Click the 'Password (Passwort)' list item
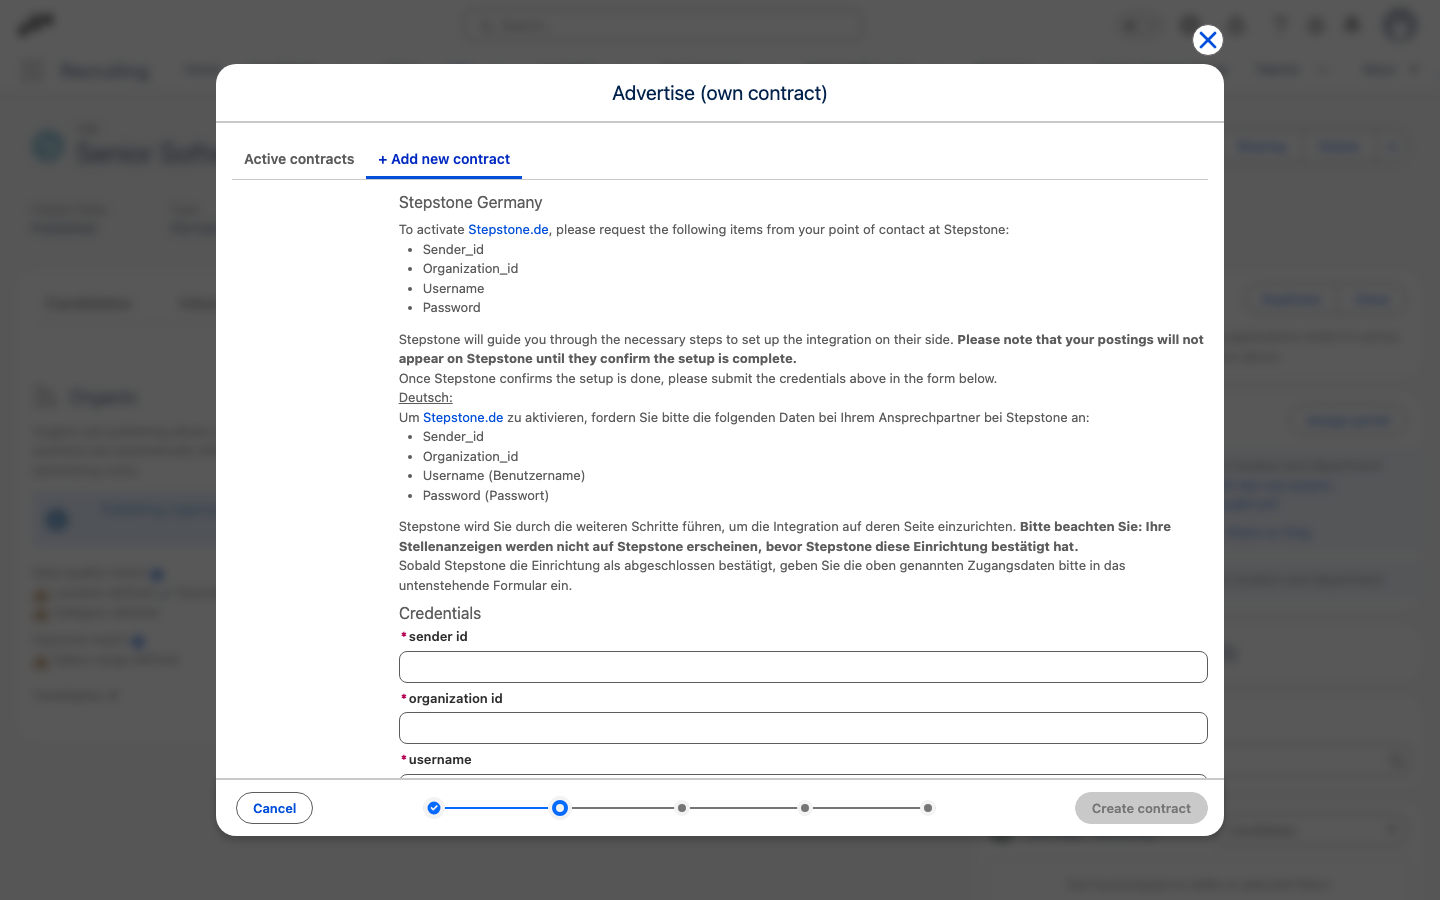This screenshot has width=1440, height=900. 486,495
